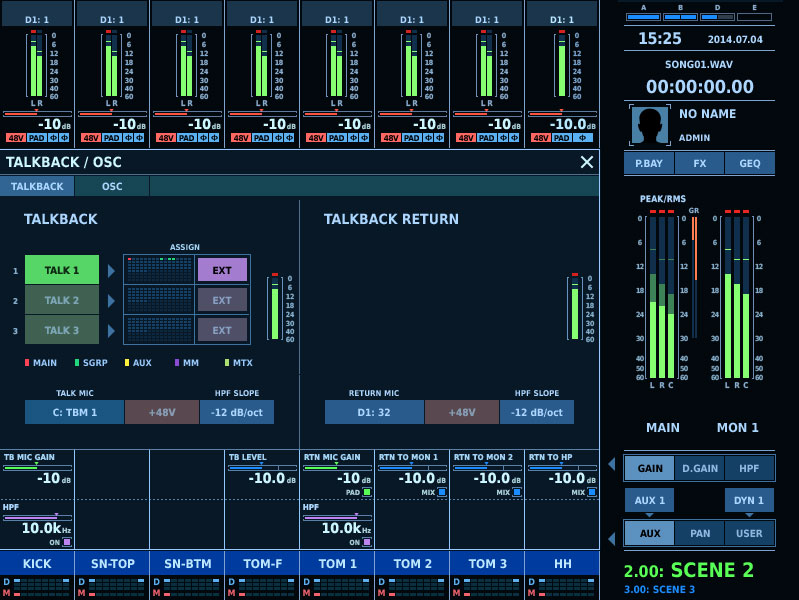The width and height of the screenshot is (799, 600).
Task: Click the left arrow beside GAIN row
Action: (612, 464)
